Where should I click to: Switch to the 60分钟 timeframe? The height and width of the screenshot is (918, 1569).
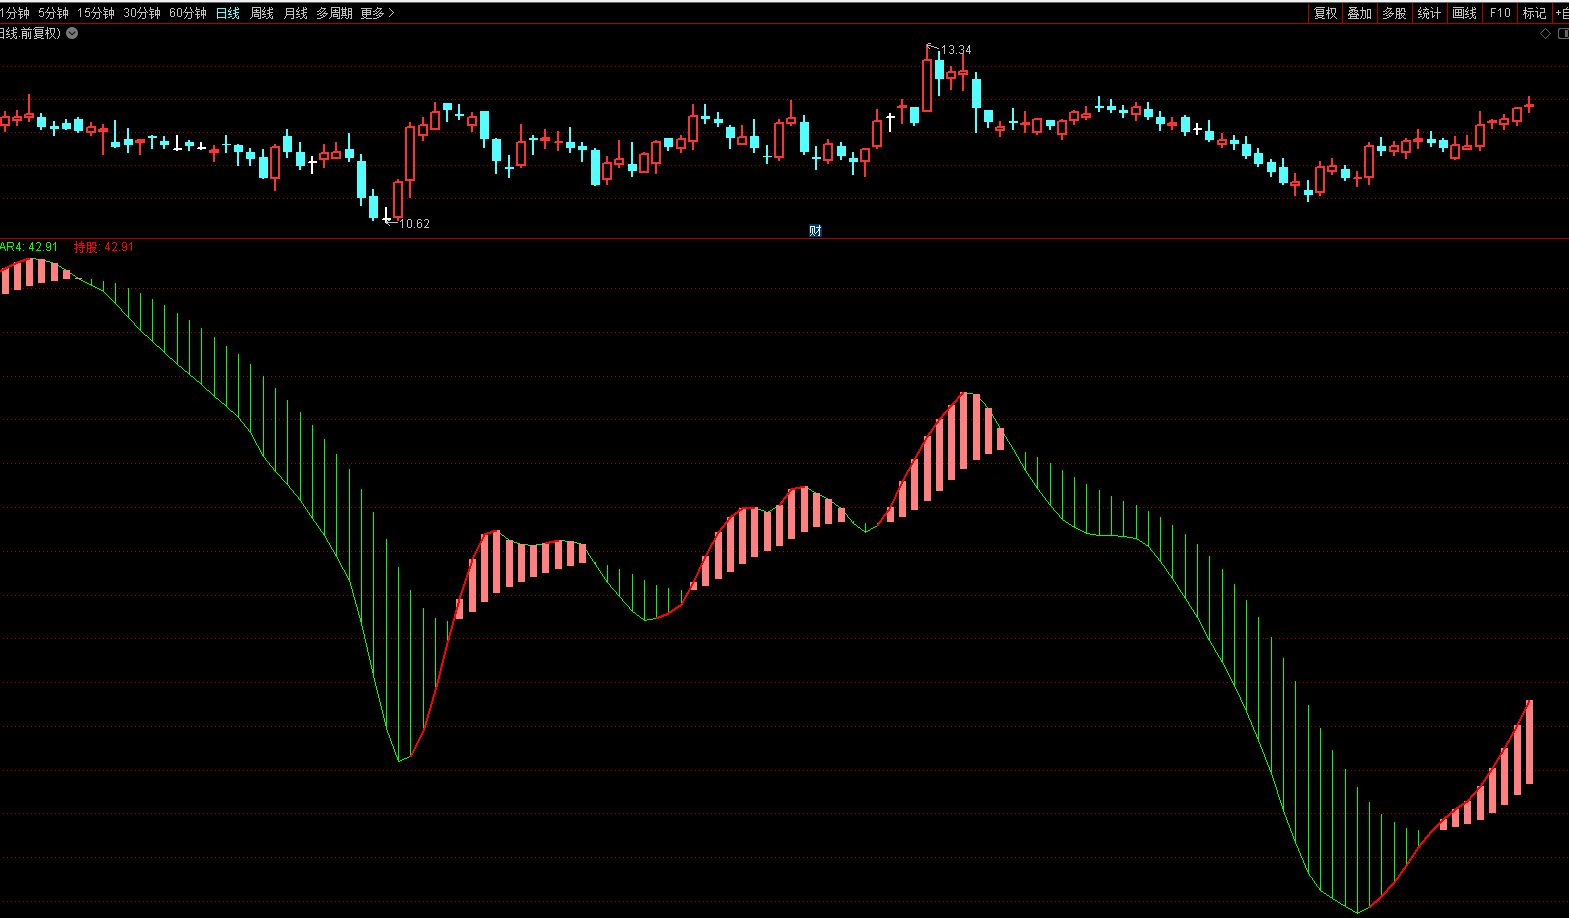coord(187,13)
